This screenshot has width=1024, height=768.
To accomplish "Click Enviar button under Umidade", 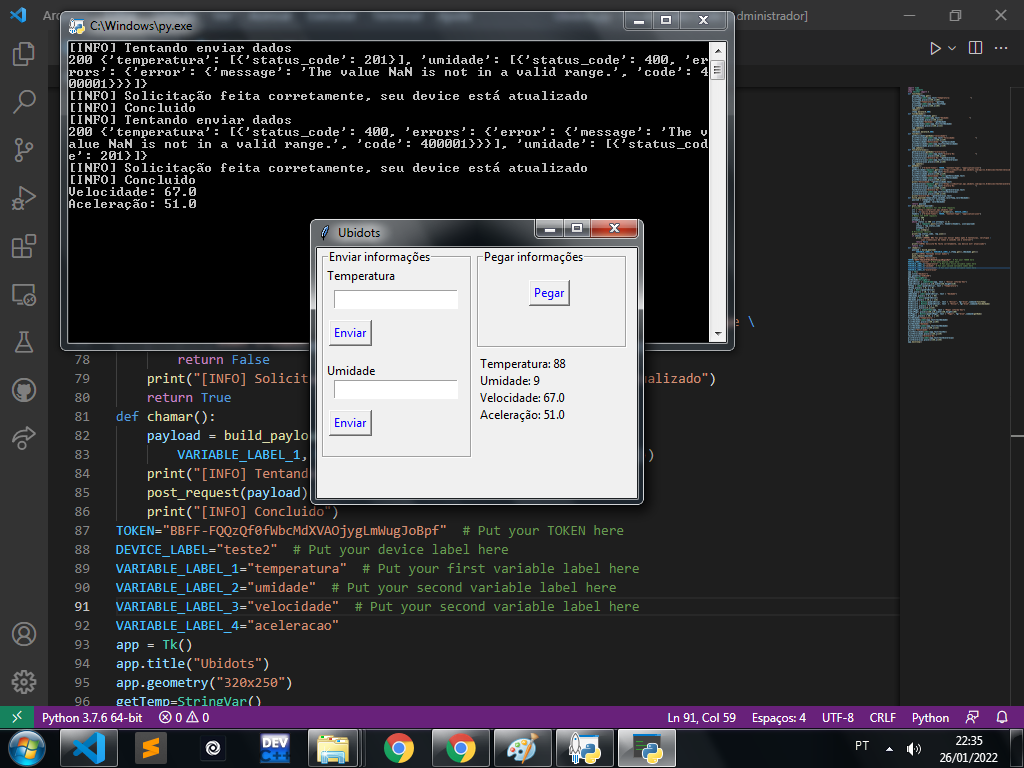I will (x=350, y=423).
